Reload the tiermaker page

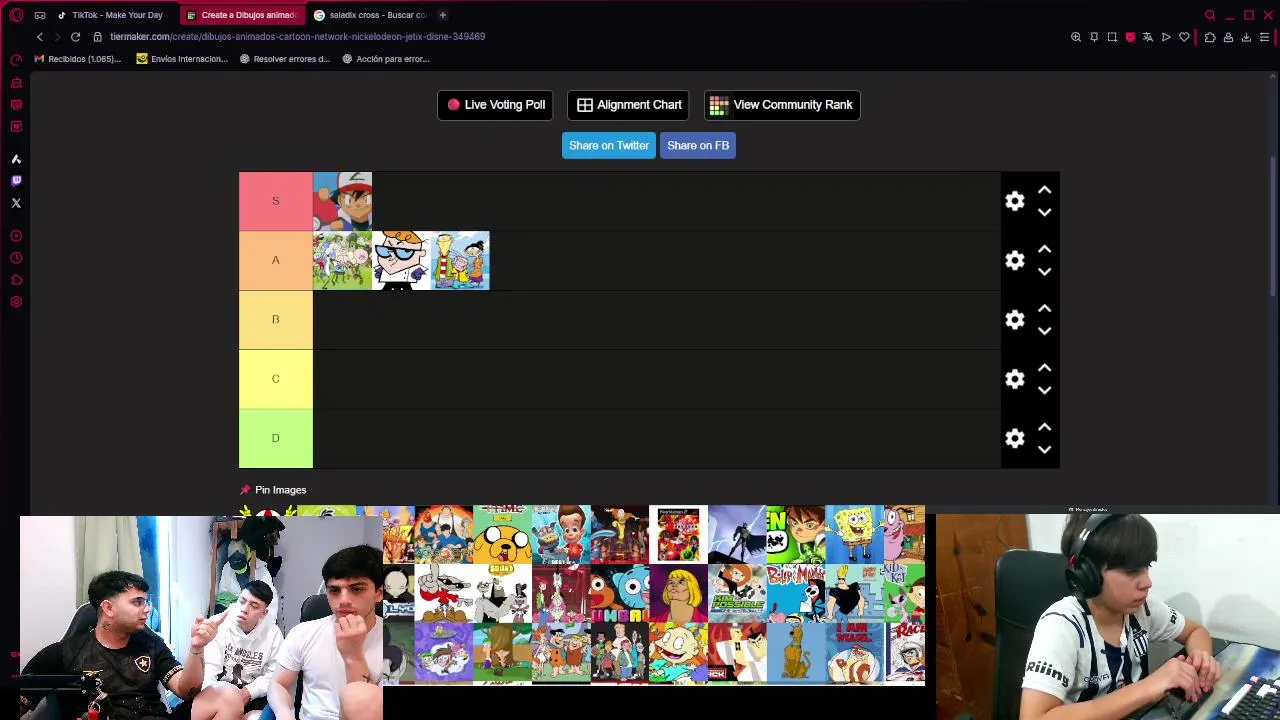[75, 37]
